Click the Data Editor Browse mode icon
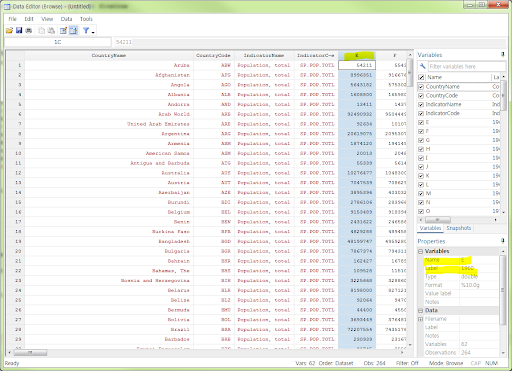Image resolution: width=512 pixels, height=371 pixels. [x=73, y=31]
